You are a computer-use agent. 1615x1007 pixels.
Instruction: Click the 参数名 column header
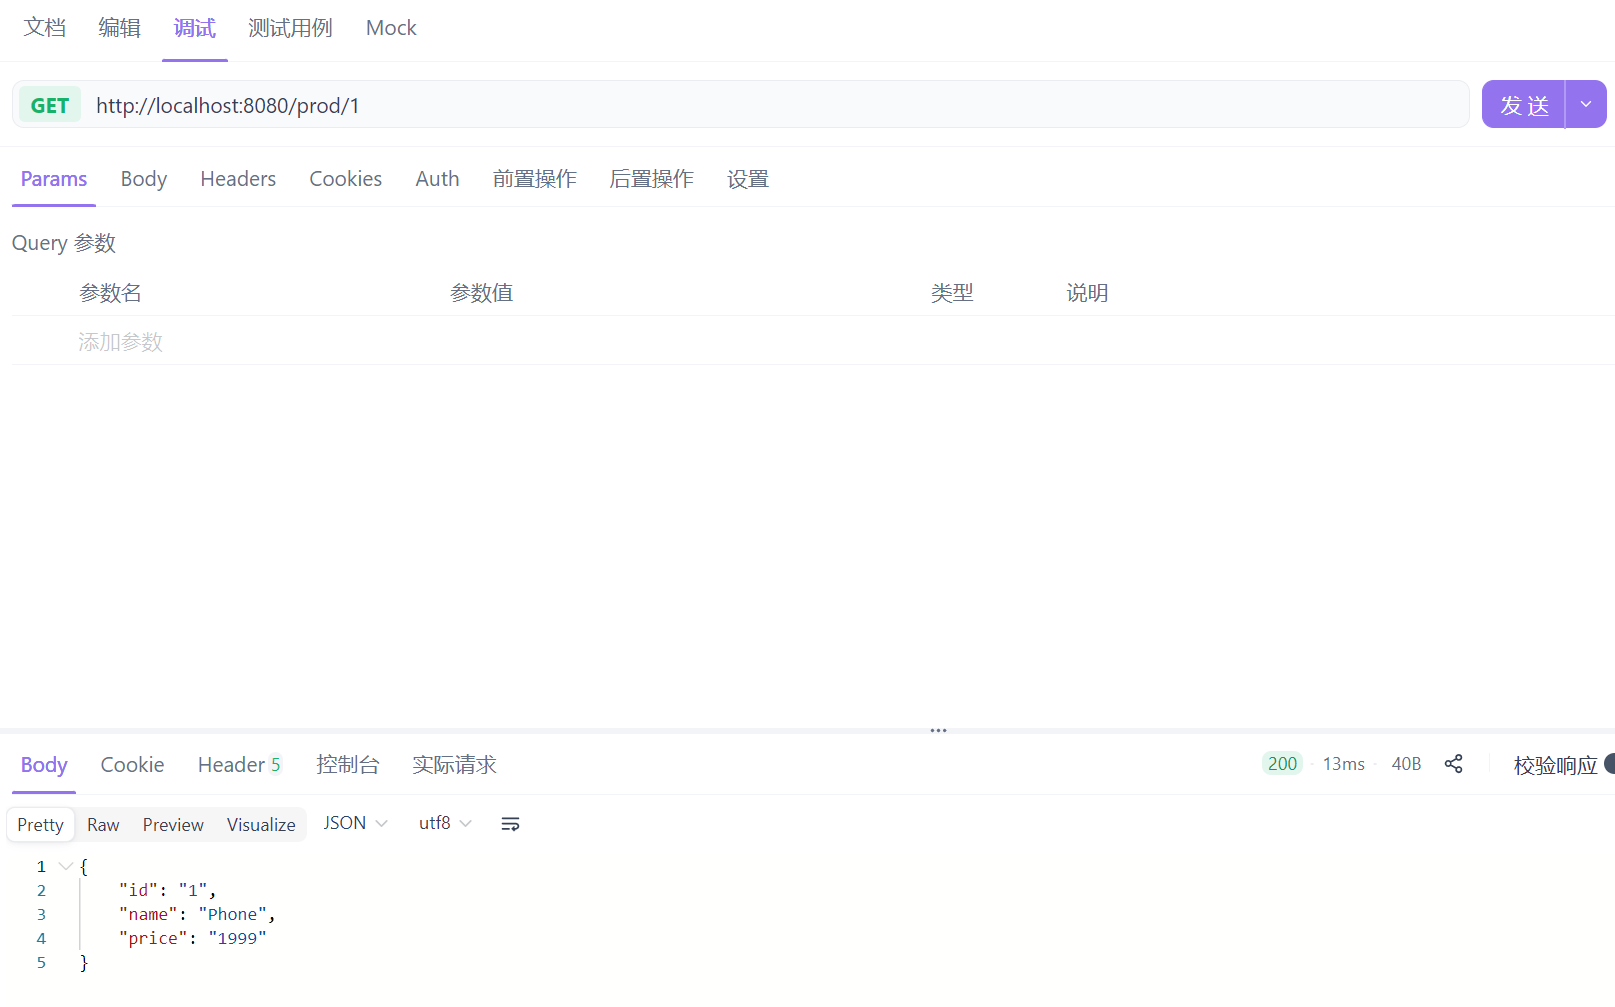coord(110,293)
